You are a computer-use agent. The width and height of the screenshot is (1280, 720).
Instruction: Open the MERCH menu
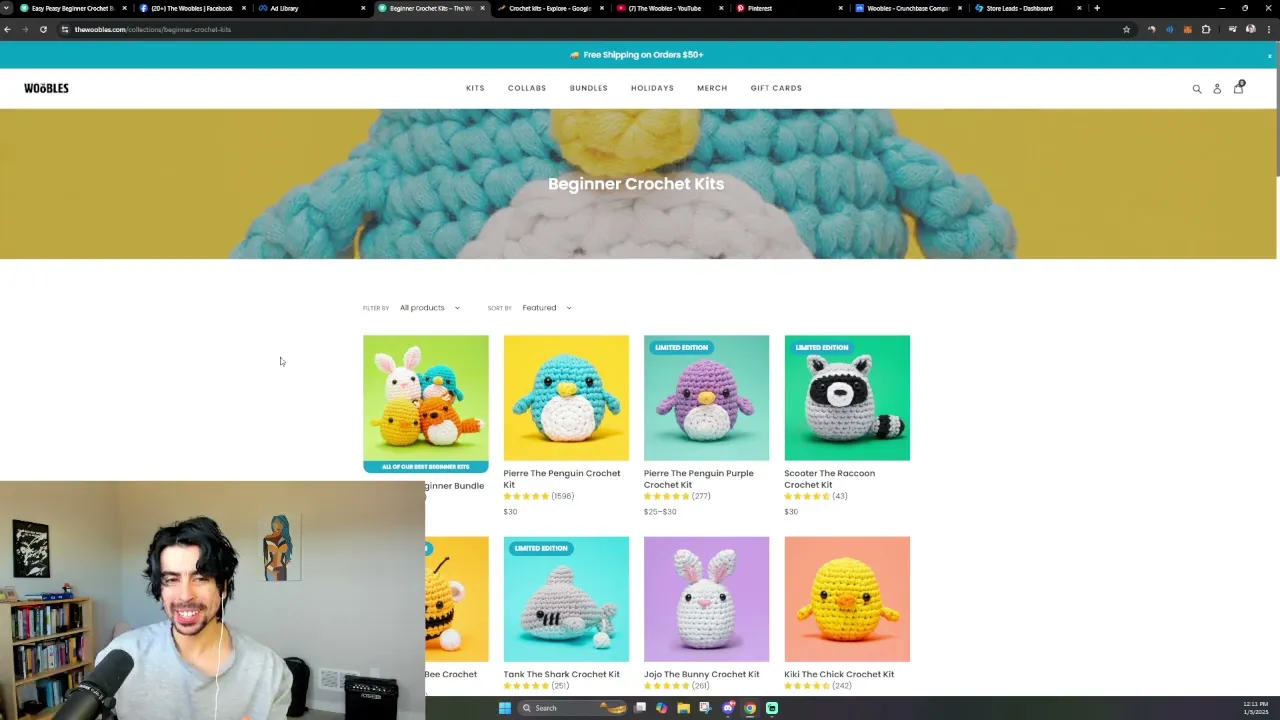(x=712, y=88)
